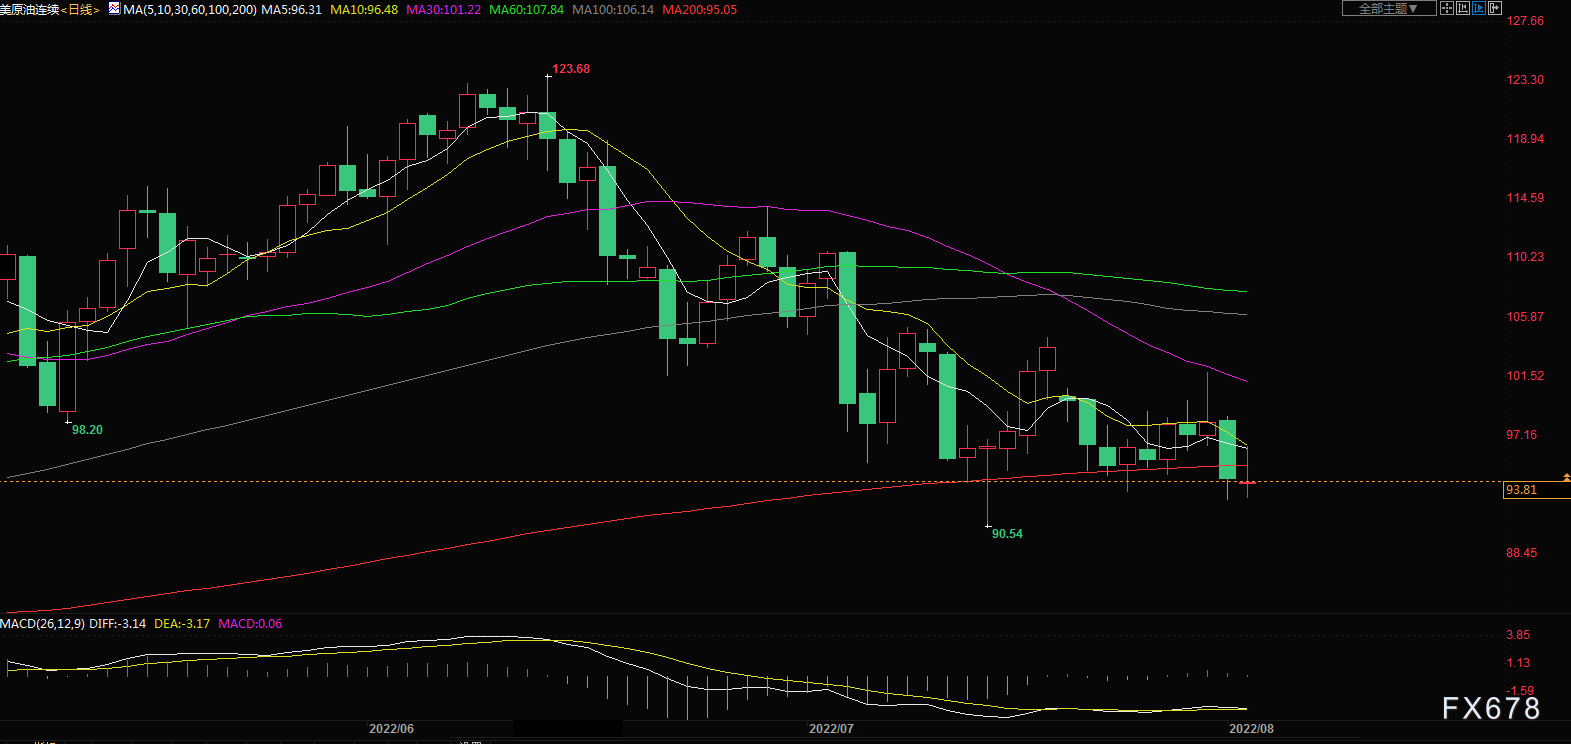Click the 127.66 price axis label

pyautogui.click(x=1525, y=21)
